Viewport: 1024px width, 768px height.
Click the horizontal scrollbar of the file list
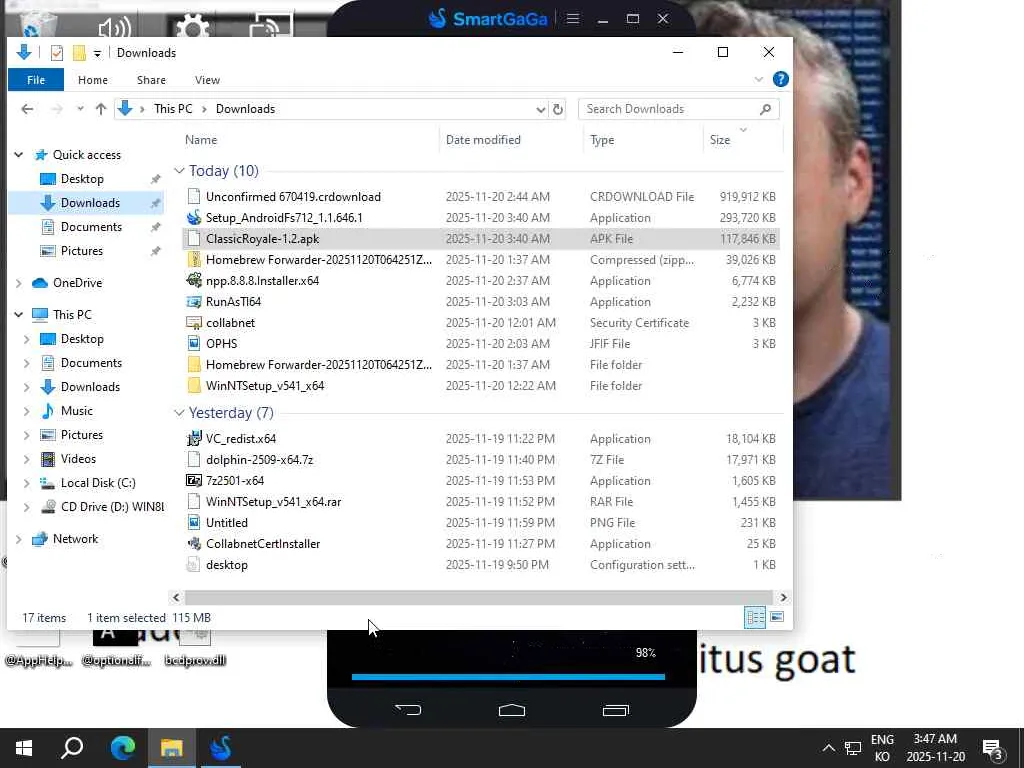(478, 597)
